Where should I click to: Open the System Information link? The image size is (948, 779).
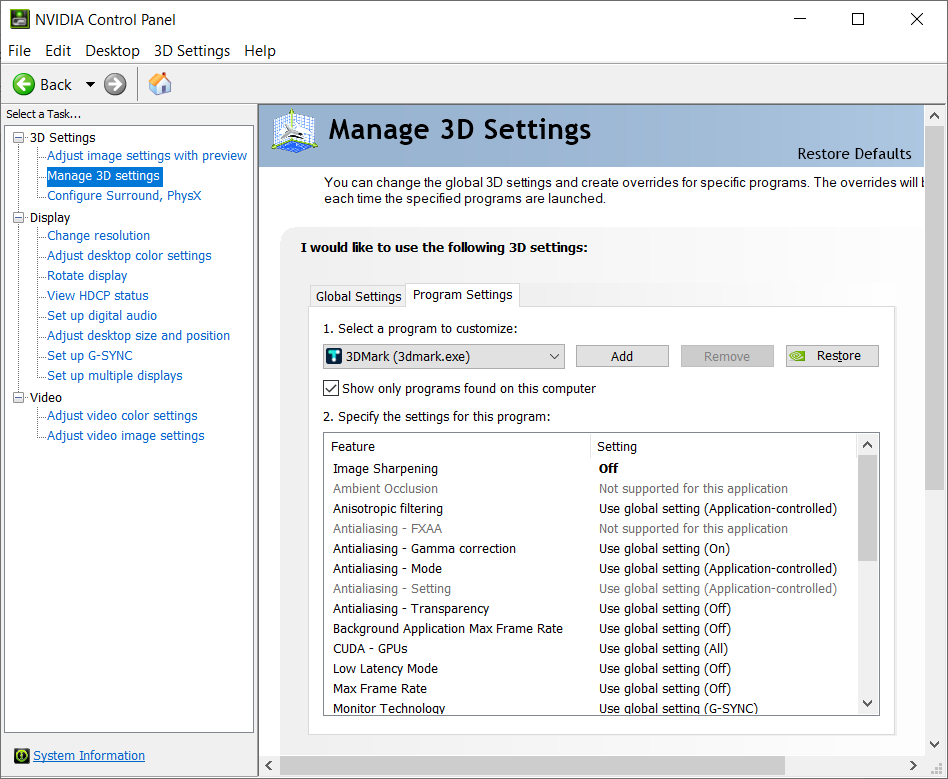(x=88, y=756)
